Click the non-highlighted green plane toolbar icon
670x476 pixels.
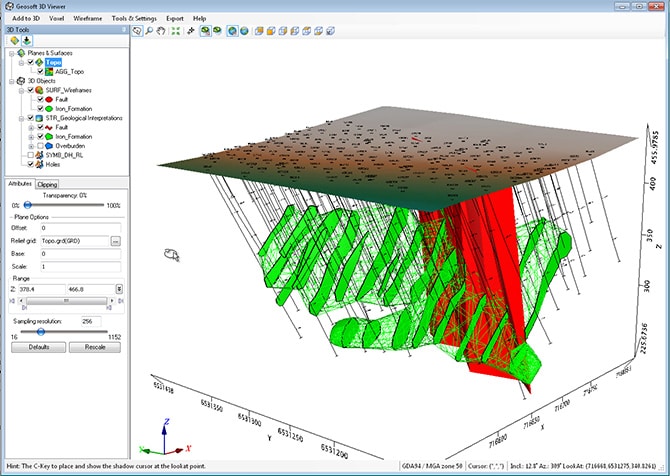pos(217,31)
